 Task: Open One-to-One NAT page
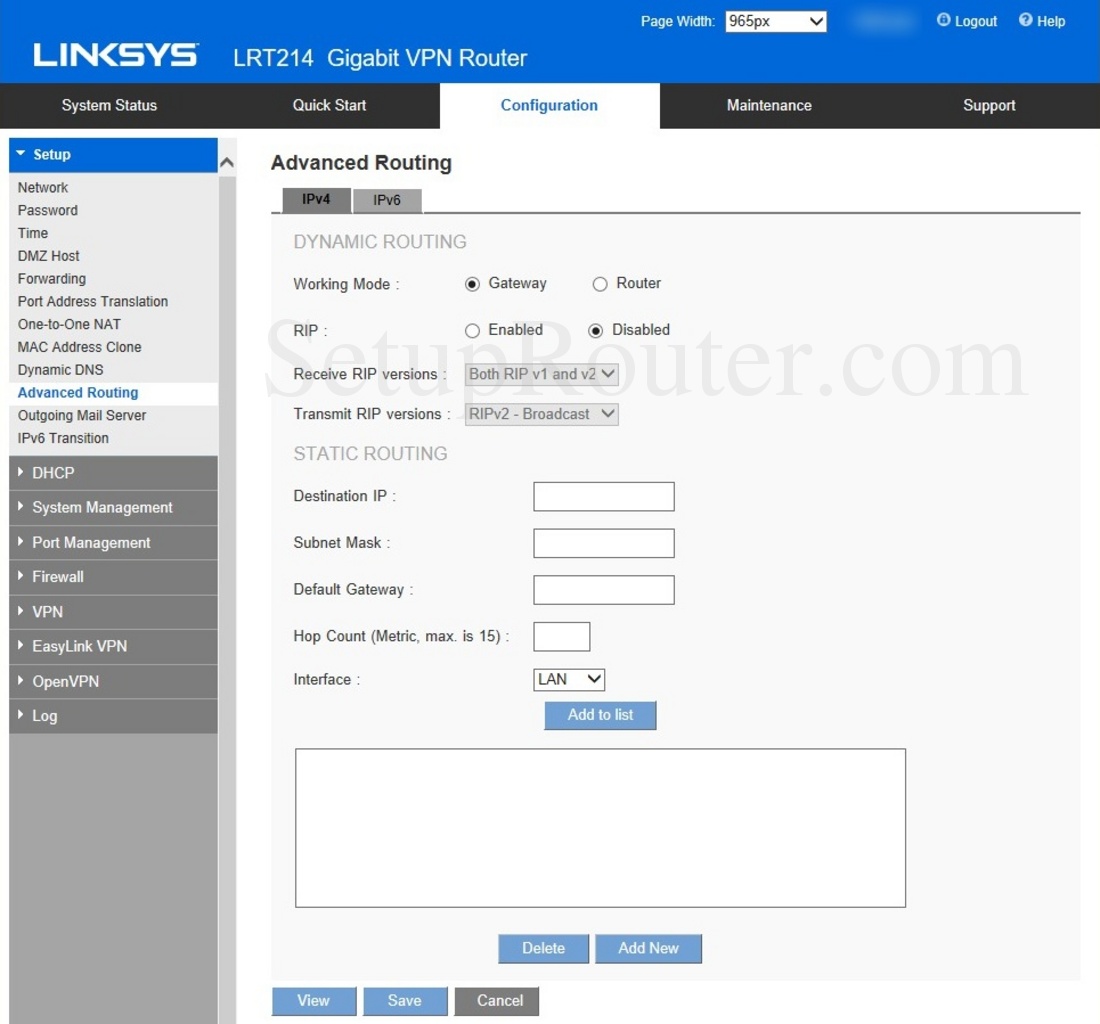69,325
